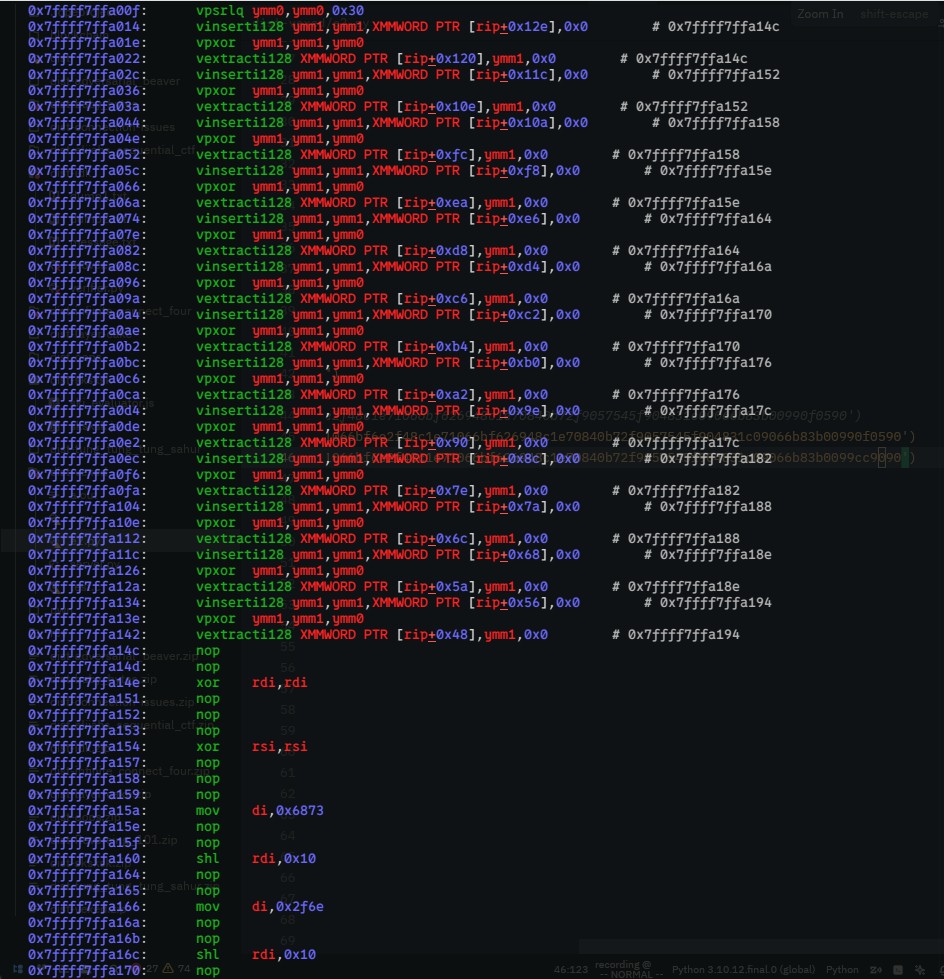Click the error count indicator showing 27

click(x=146, y=969)
